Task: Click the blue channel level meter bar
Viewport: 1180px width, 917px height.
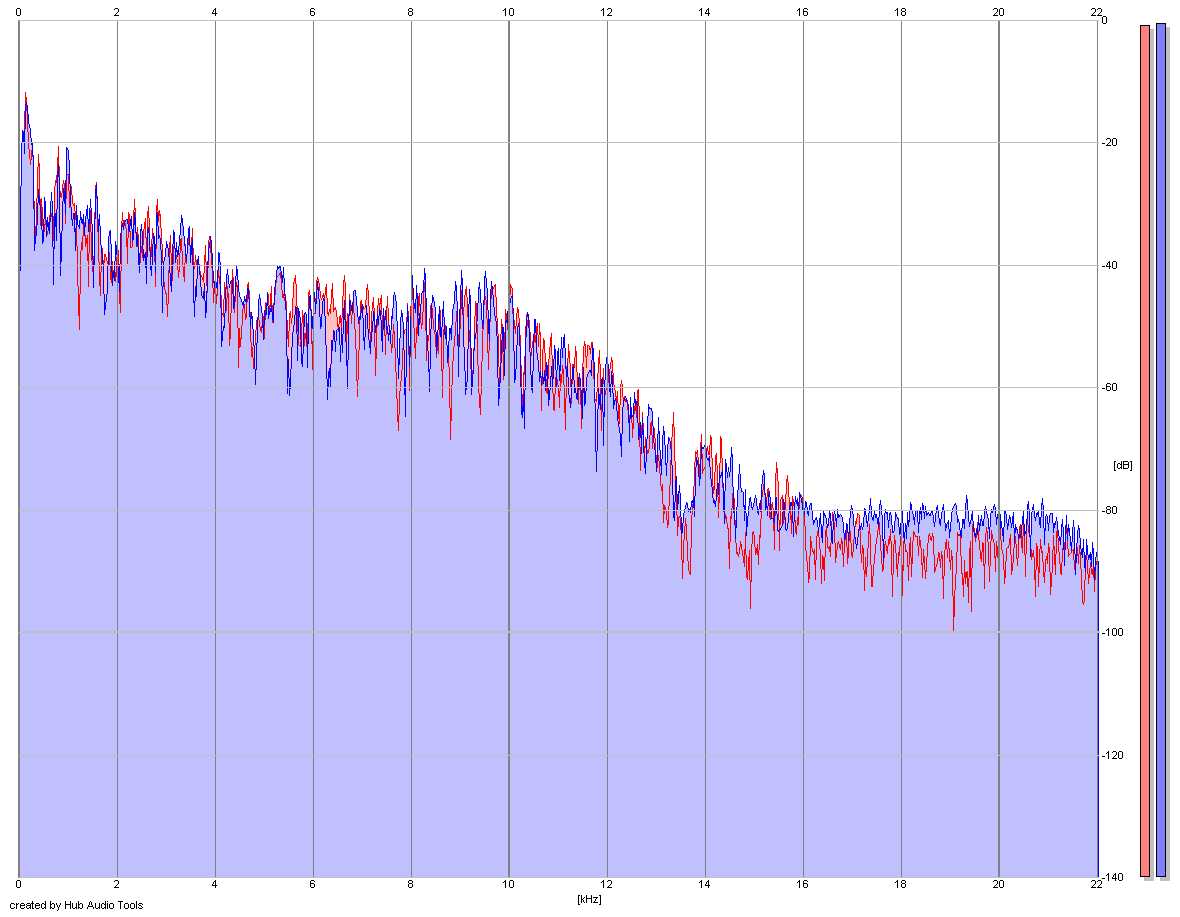Action: tap(1160, 450)
